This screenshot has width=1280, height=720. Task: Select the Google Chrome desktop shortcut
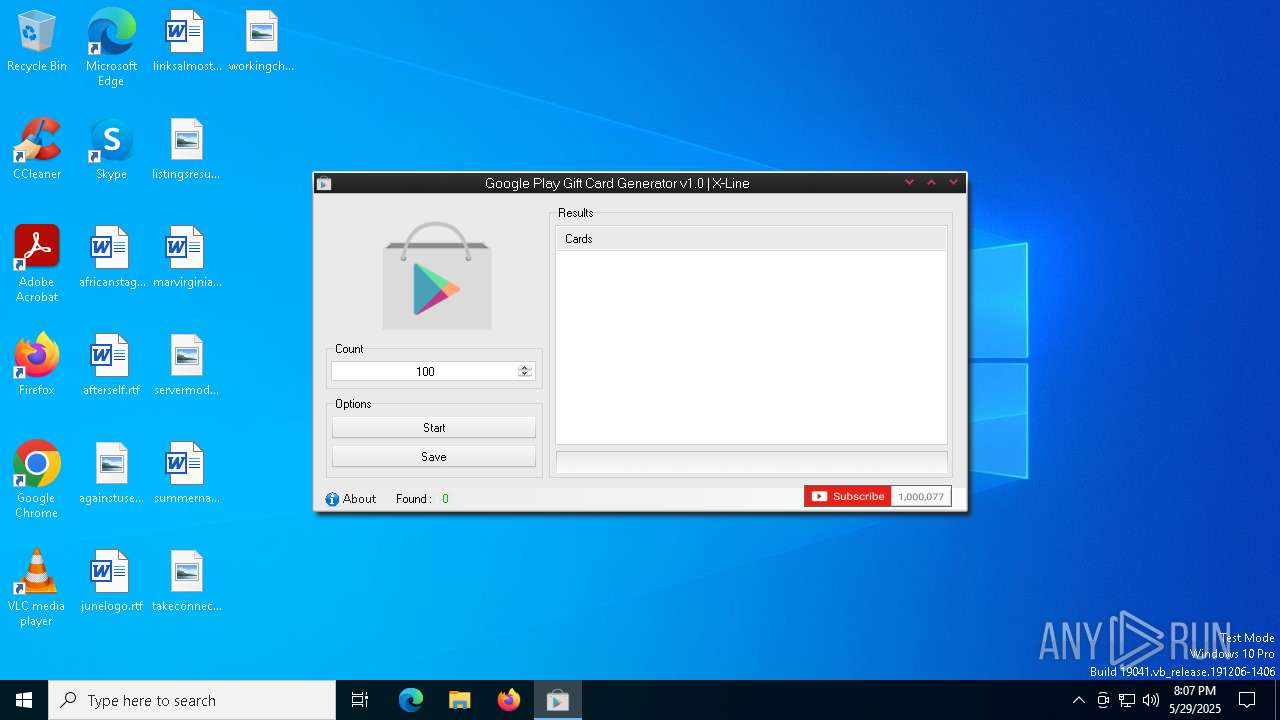(37, 480)
